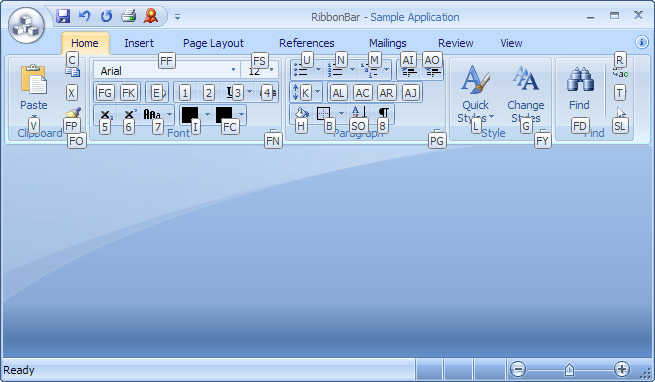Click the blue info icon beside View
Screen dimensions: 655x382
click(x=642, y=42)
